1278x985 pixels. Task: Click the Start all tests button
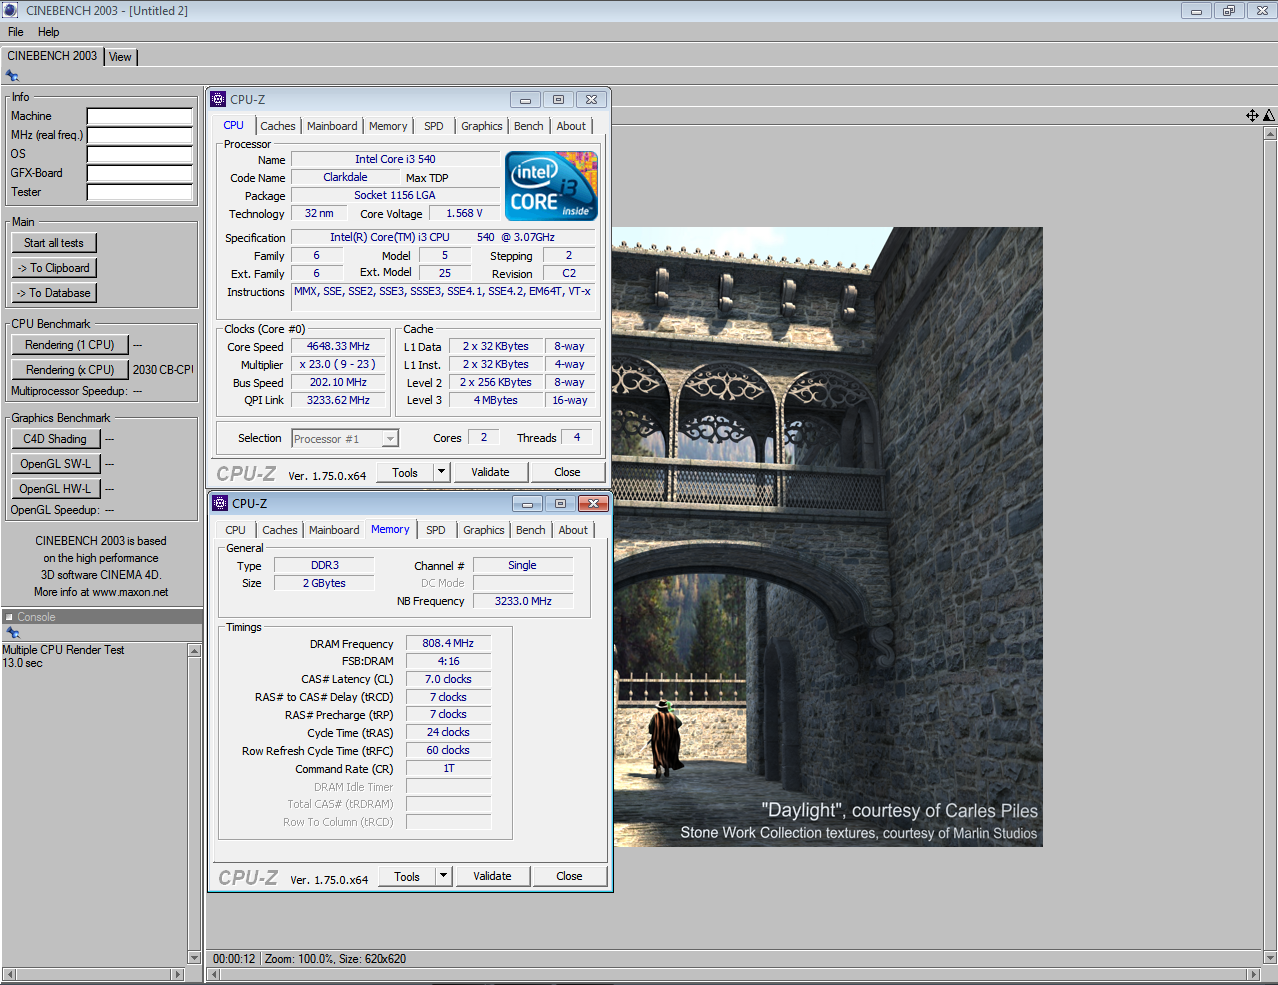pos(54,243)
